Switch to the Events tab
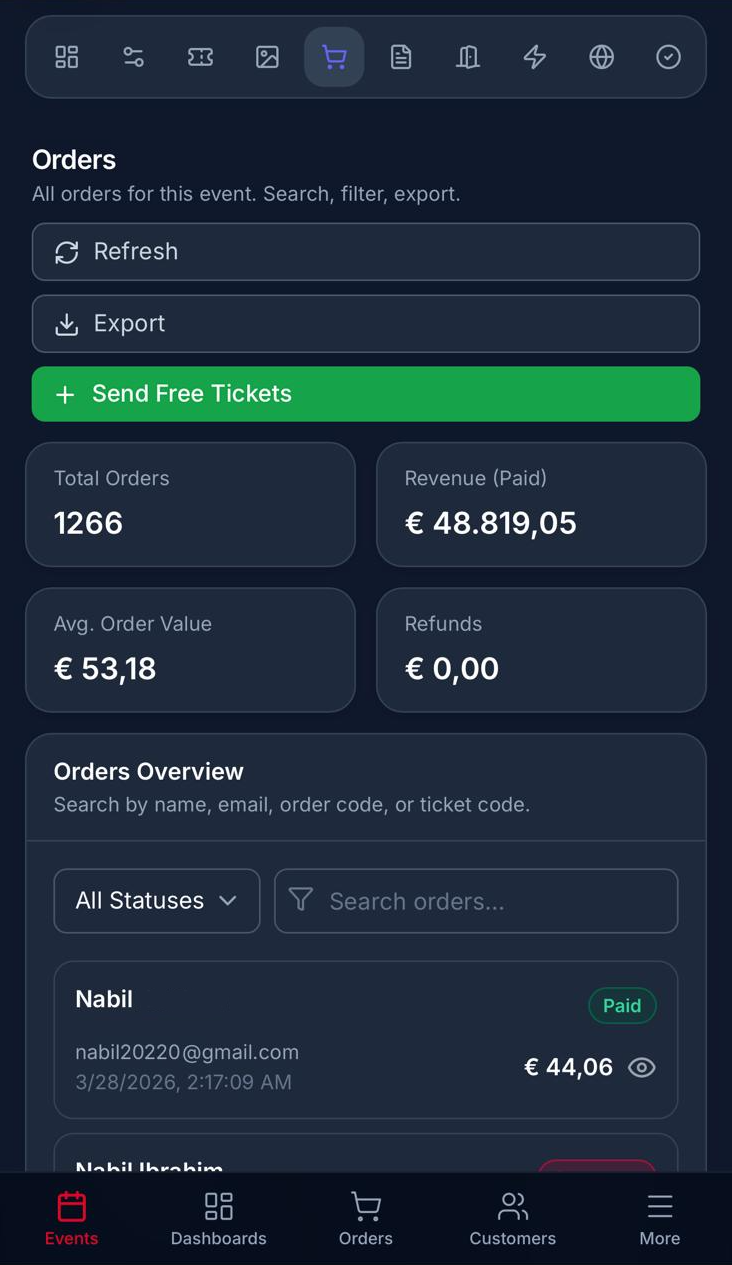Screen dimensions: 732x1265 pyautogui.click(x=71, y=1218)
